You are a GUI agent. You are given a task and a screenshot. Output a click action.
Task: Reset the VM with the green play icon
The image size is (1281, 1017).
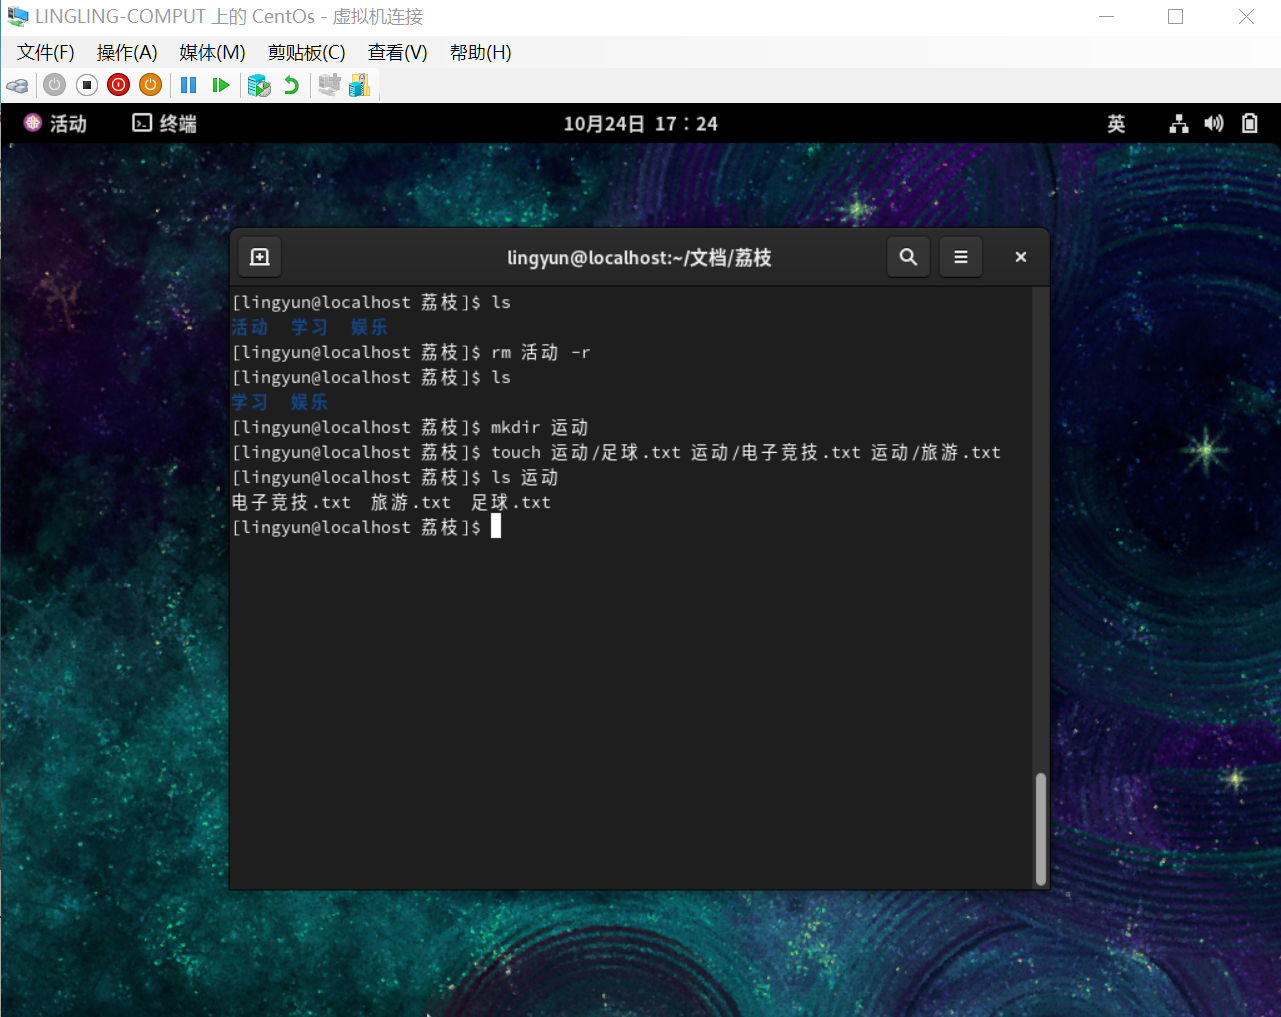point(221,86)
